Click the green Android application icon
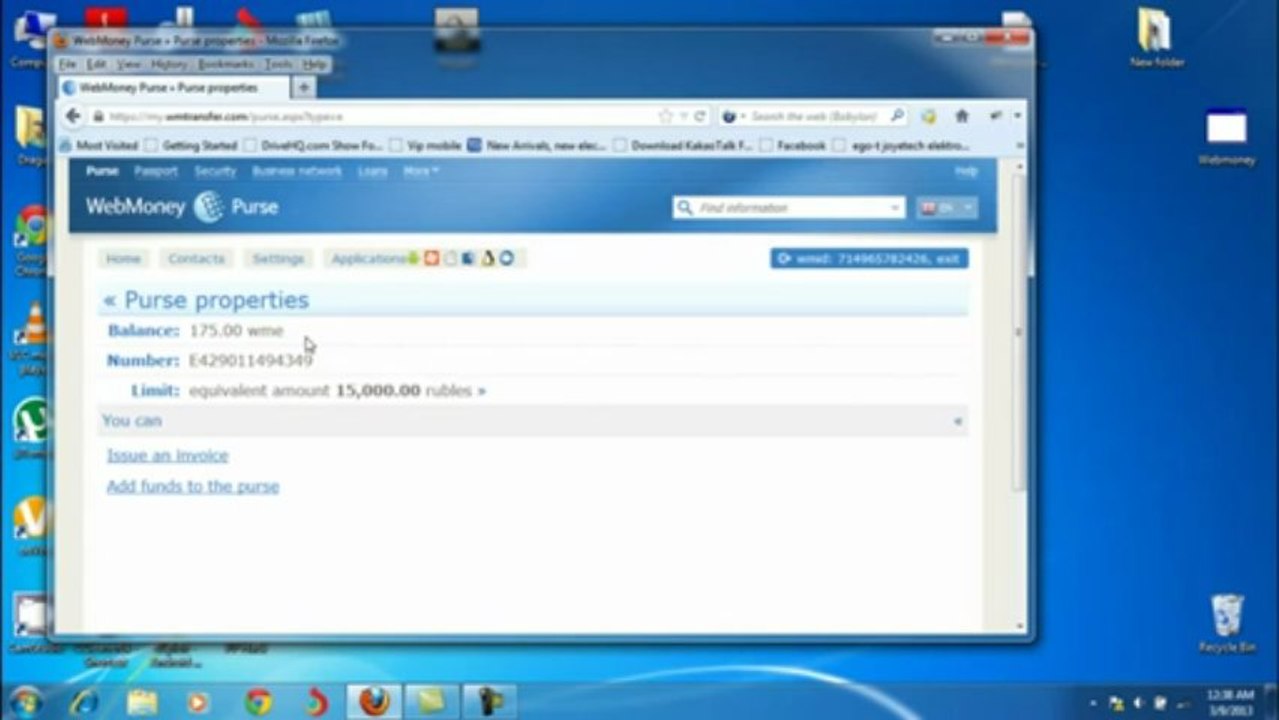1279x720 pixels. click(414, 258)
